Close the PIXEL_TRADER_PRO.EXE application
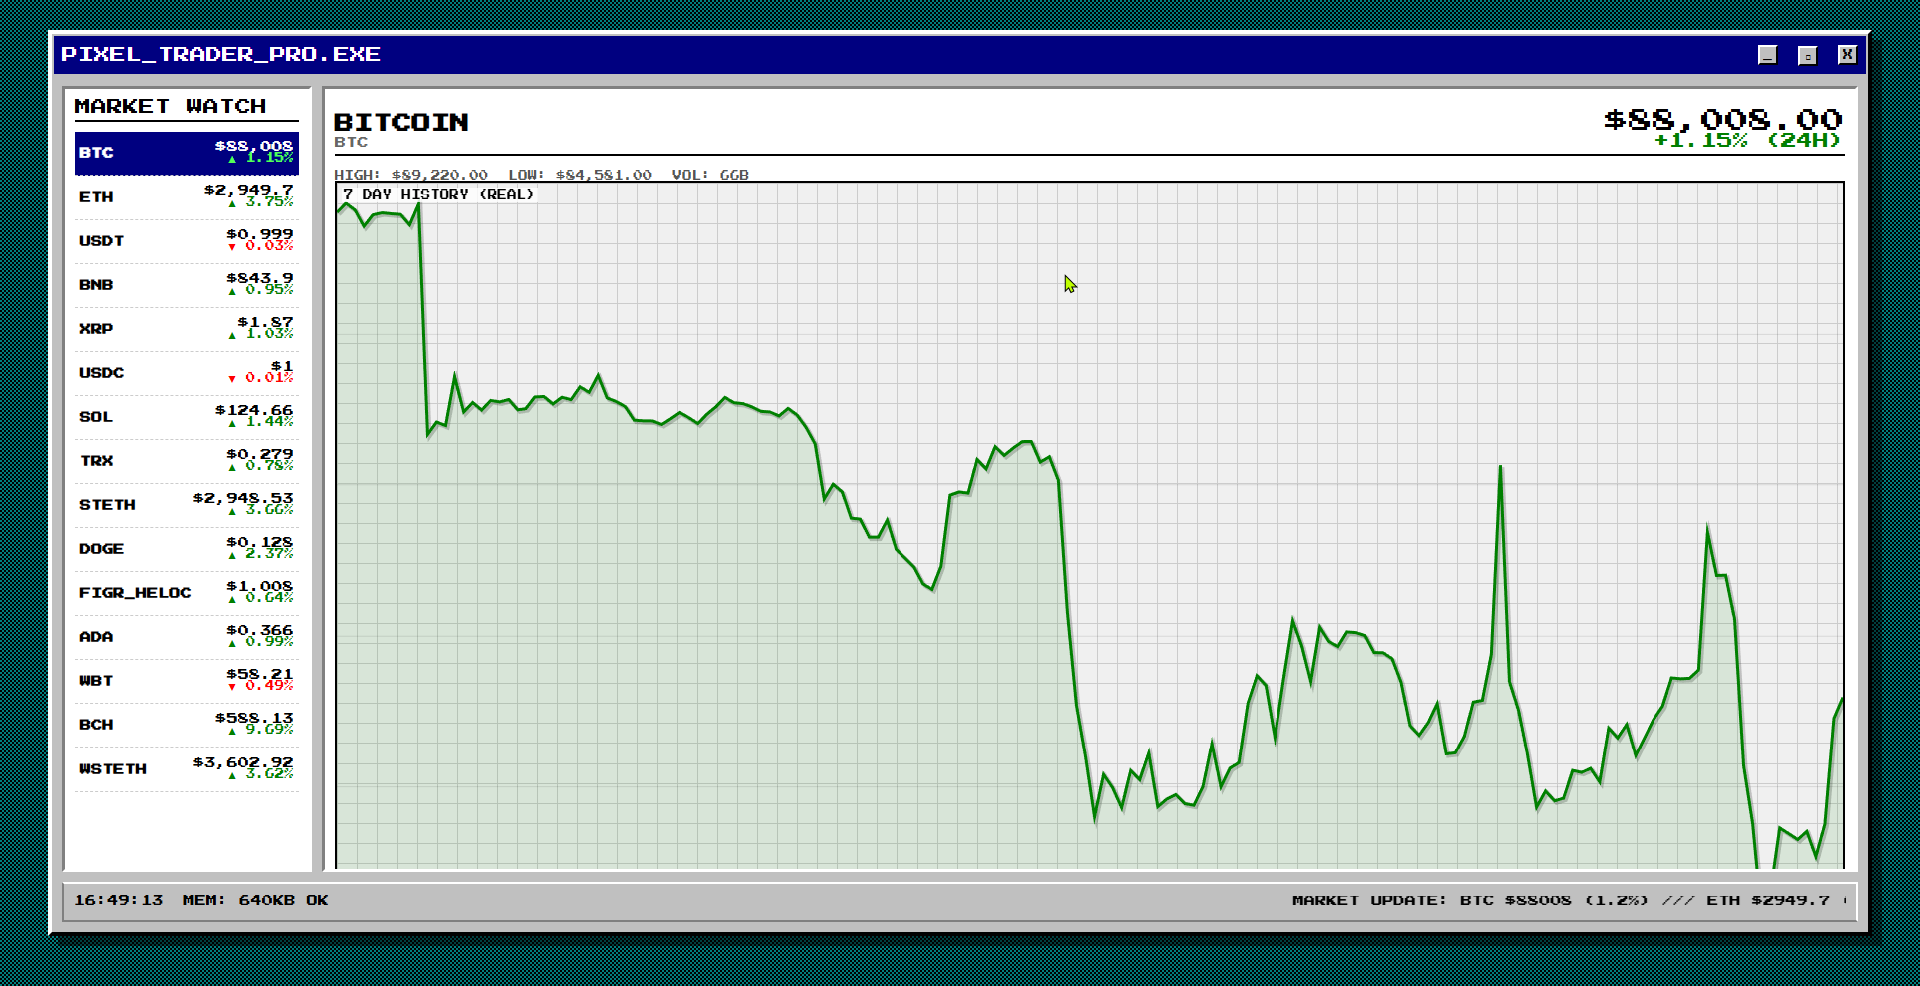Screen dimensions: 1920x986 (x=1847, y=55)
